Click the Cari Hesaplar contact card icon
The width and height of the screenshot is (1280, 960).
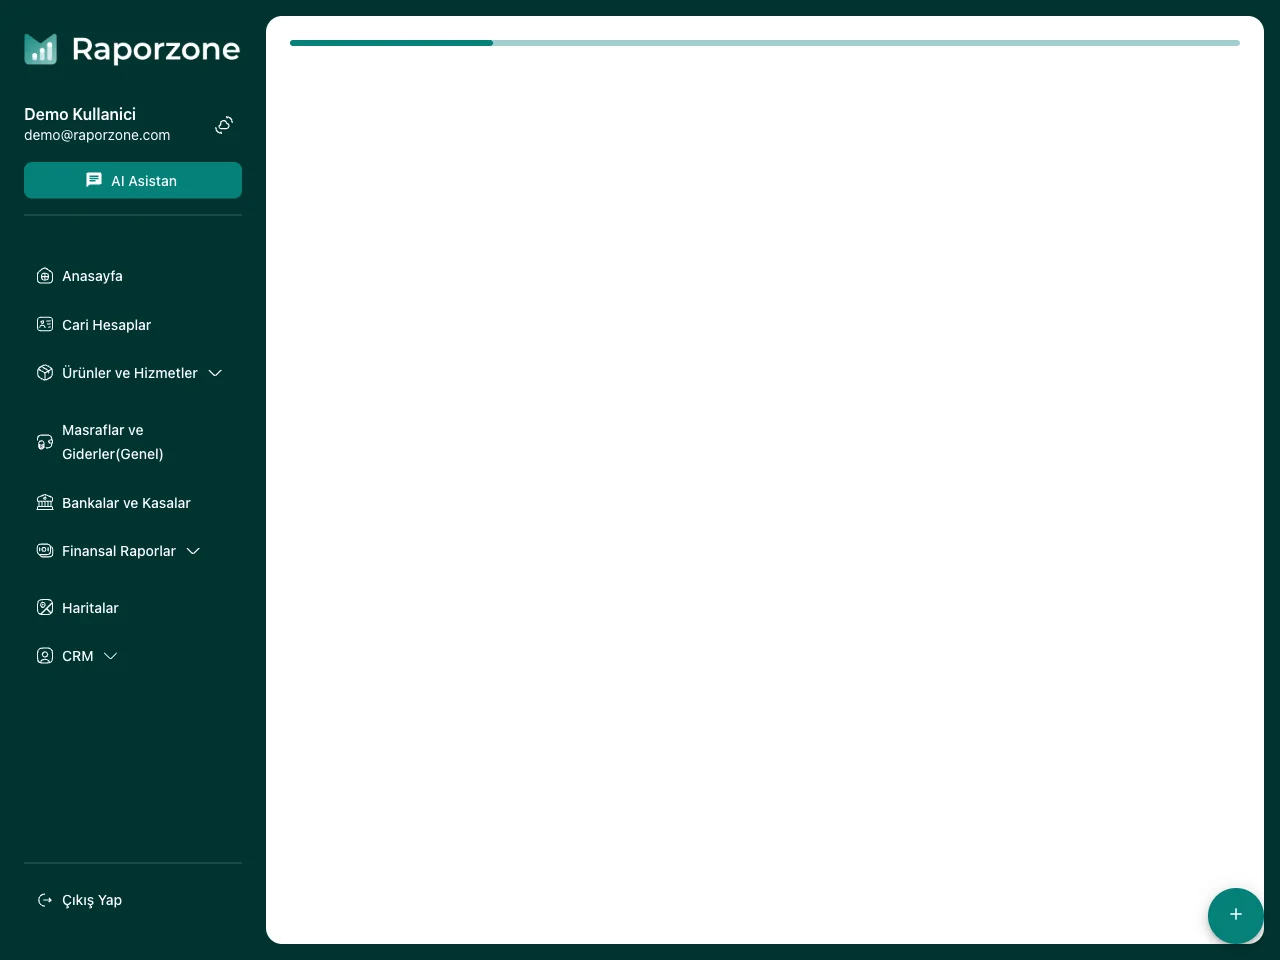click(45, 324)
